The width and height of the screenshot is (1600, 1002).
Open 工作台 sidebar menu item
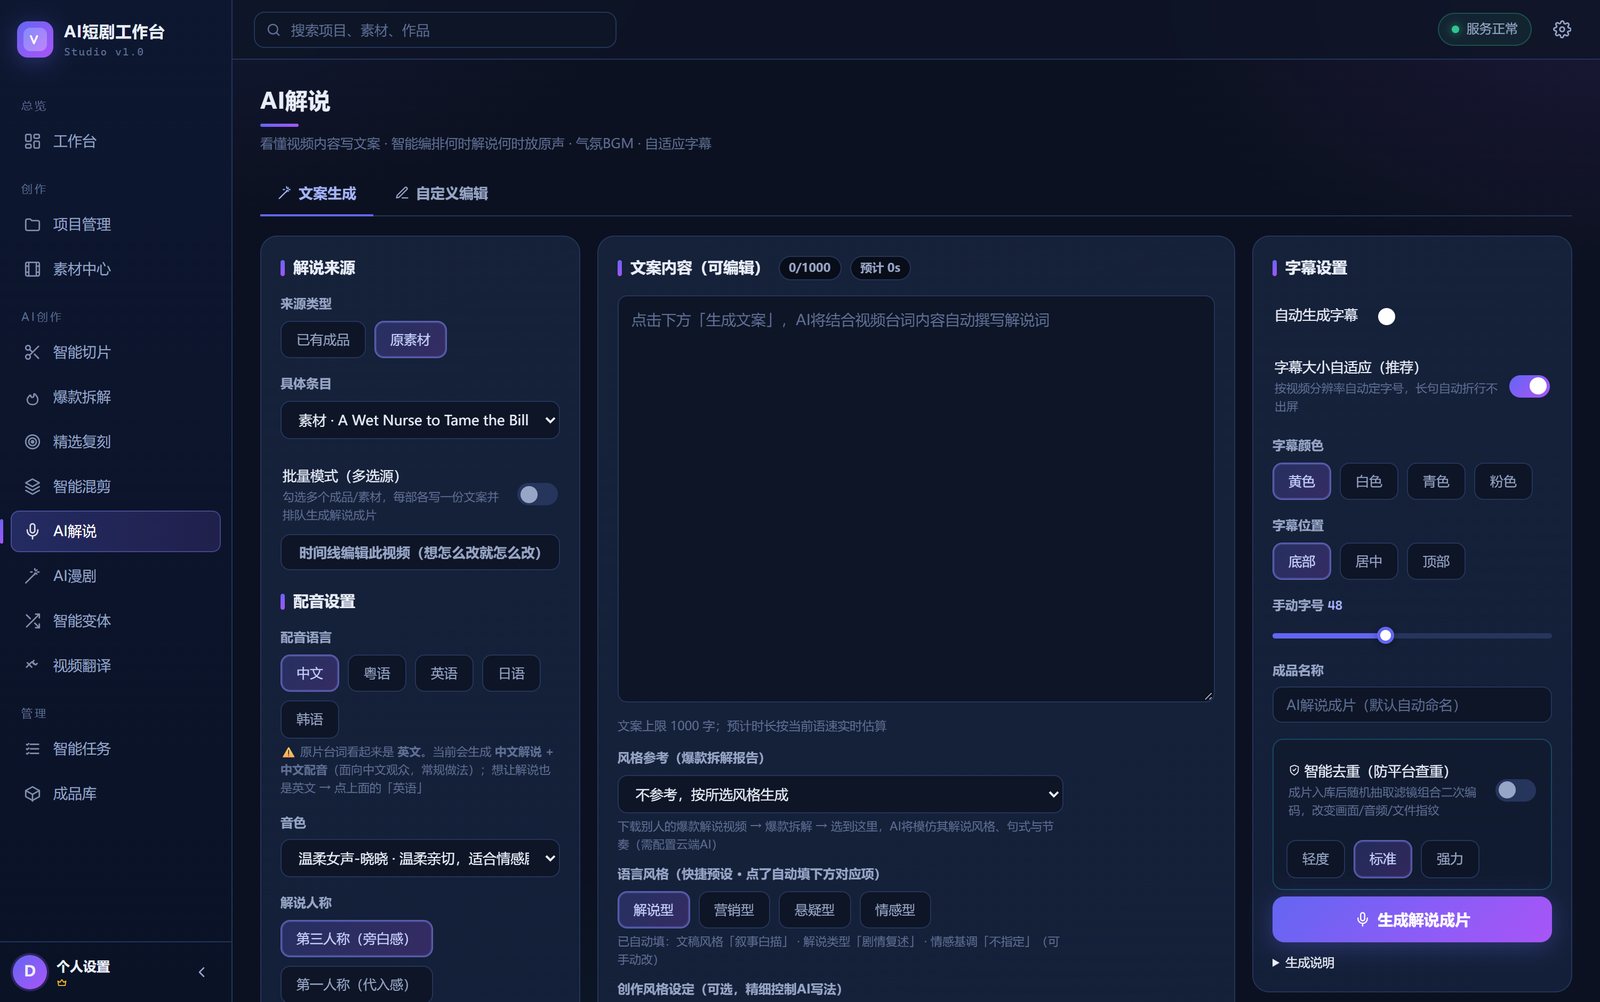tap(116, 141)
